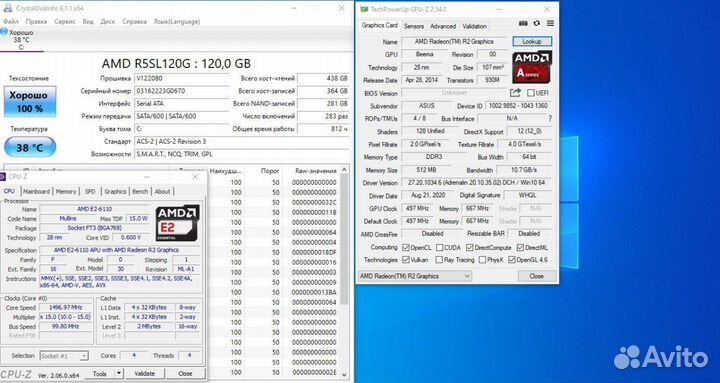Toggle the OpenGL 4.6 checkbox
The image size is (720, 383).
click(x=512, y=260)
